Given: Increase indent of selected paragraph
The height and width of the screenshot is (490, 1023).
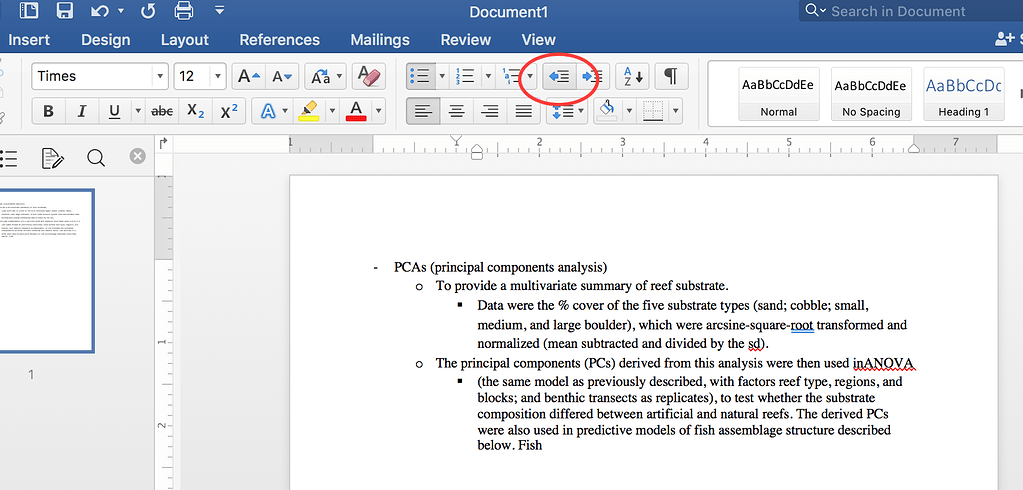Looking at the screenshot, I should click(x=592, y=76).
